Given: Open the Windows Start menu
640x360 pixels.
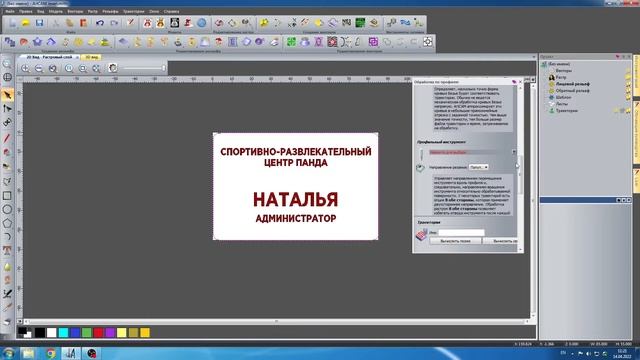Looking at the screenshot, I should pyautogui.click(x=9, y=353).
